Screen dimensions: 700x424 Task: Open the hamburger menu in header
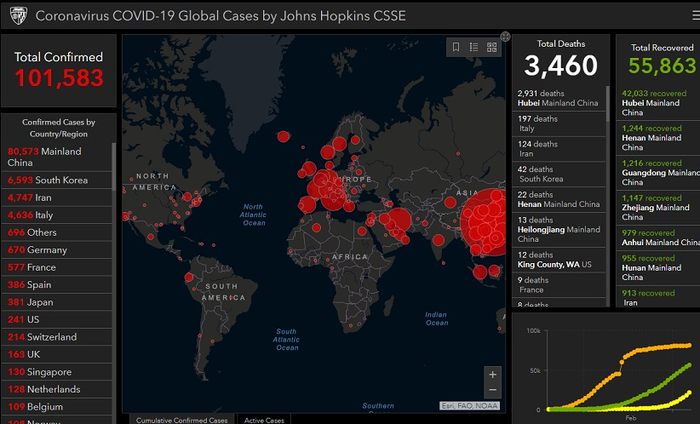(696, 16)
